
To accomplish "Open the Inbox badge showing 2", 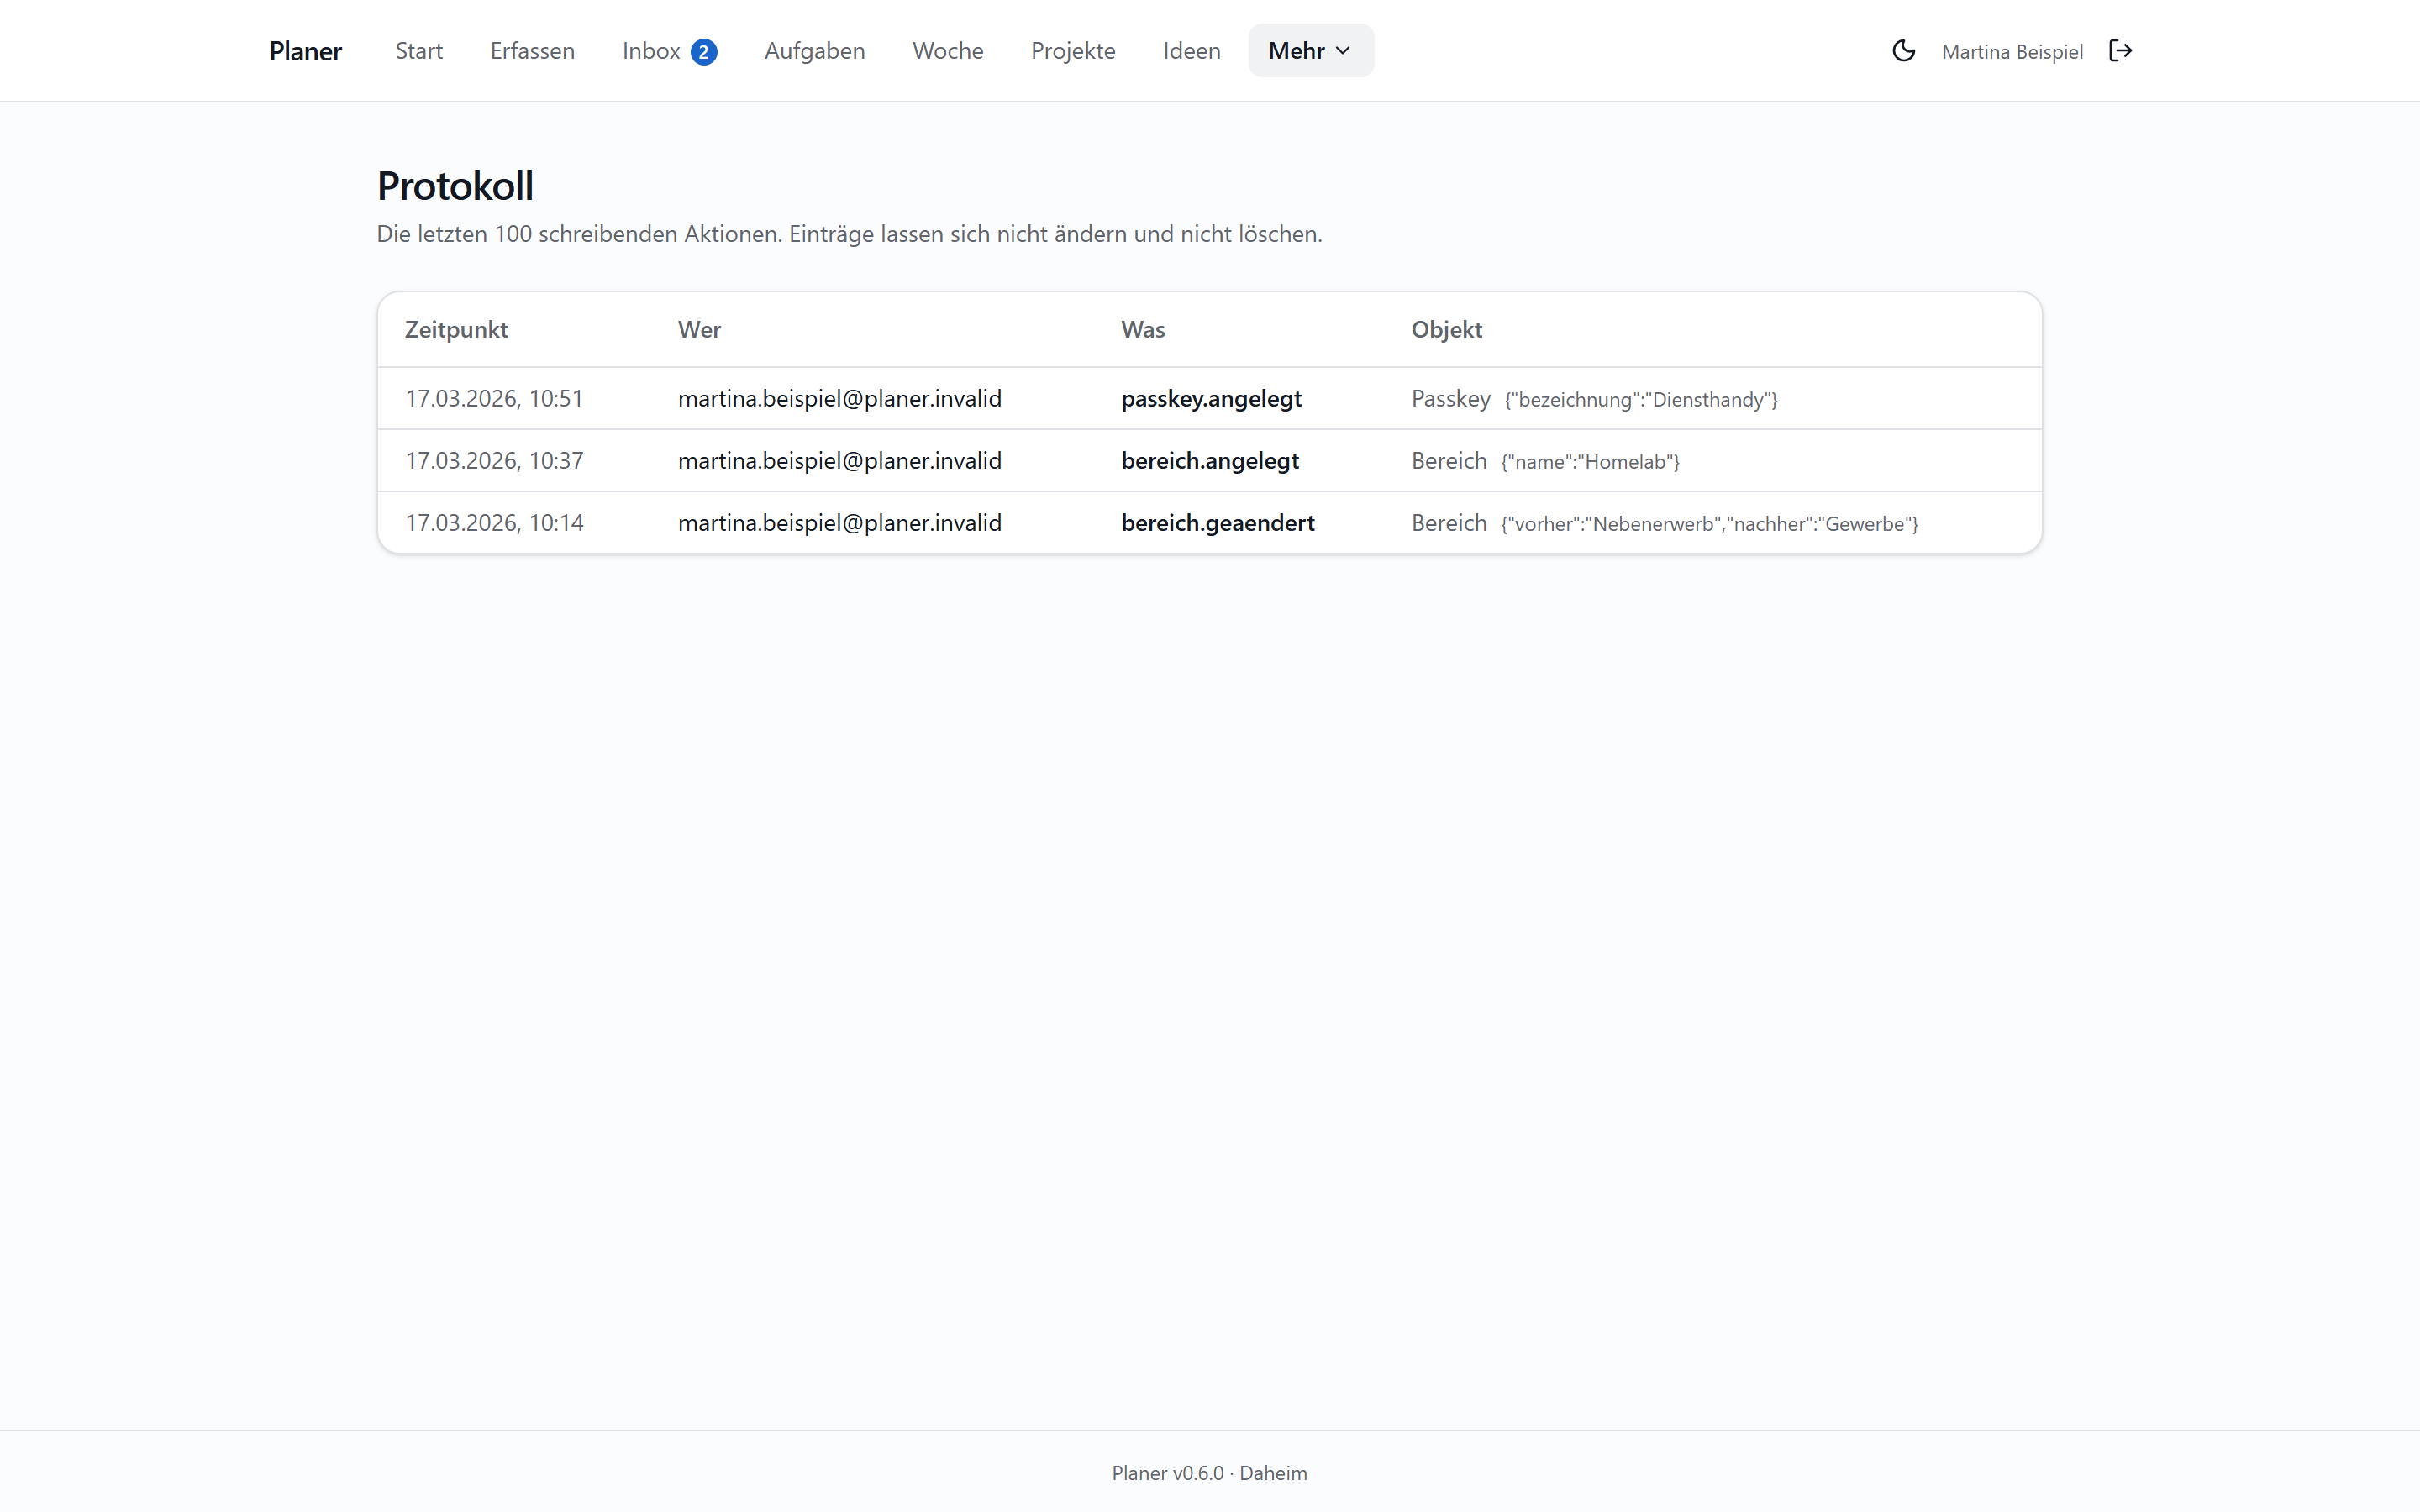I will tap(704, 52).
